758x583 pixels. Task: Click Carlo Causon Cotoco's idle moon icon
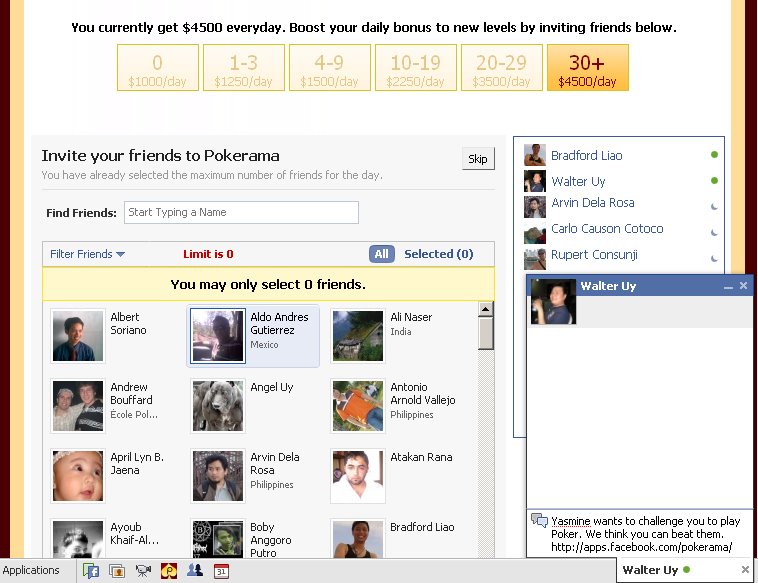point(714,233)
